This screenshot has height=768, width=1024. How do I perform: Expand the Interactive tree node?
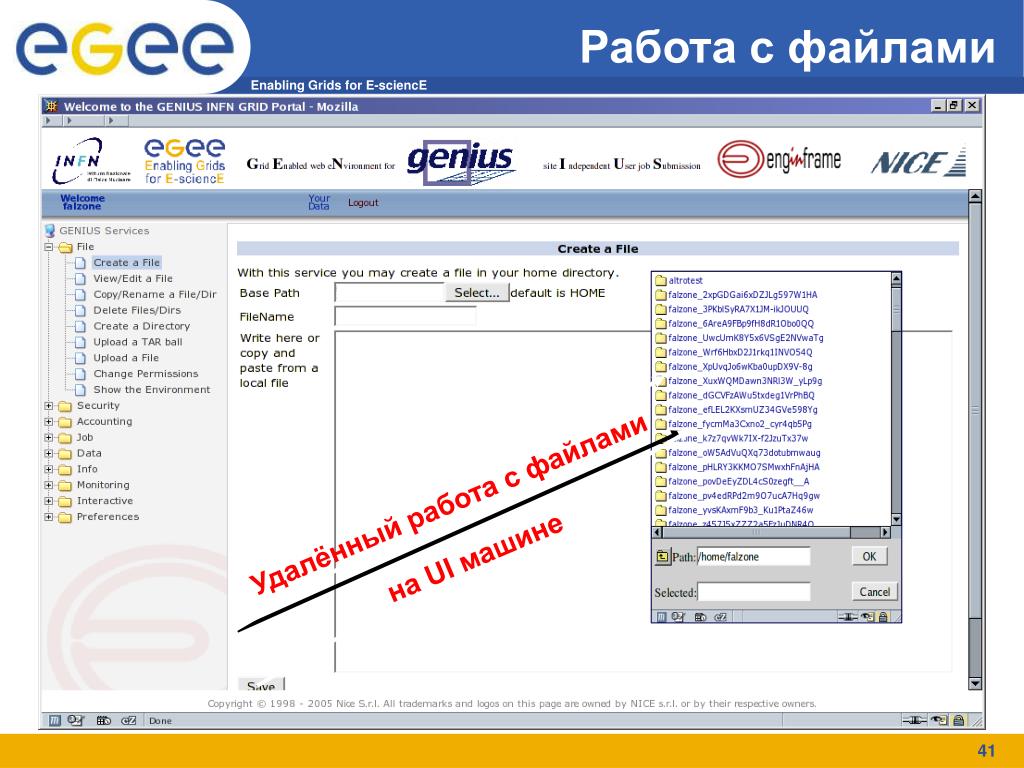(x=48, y=501)
